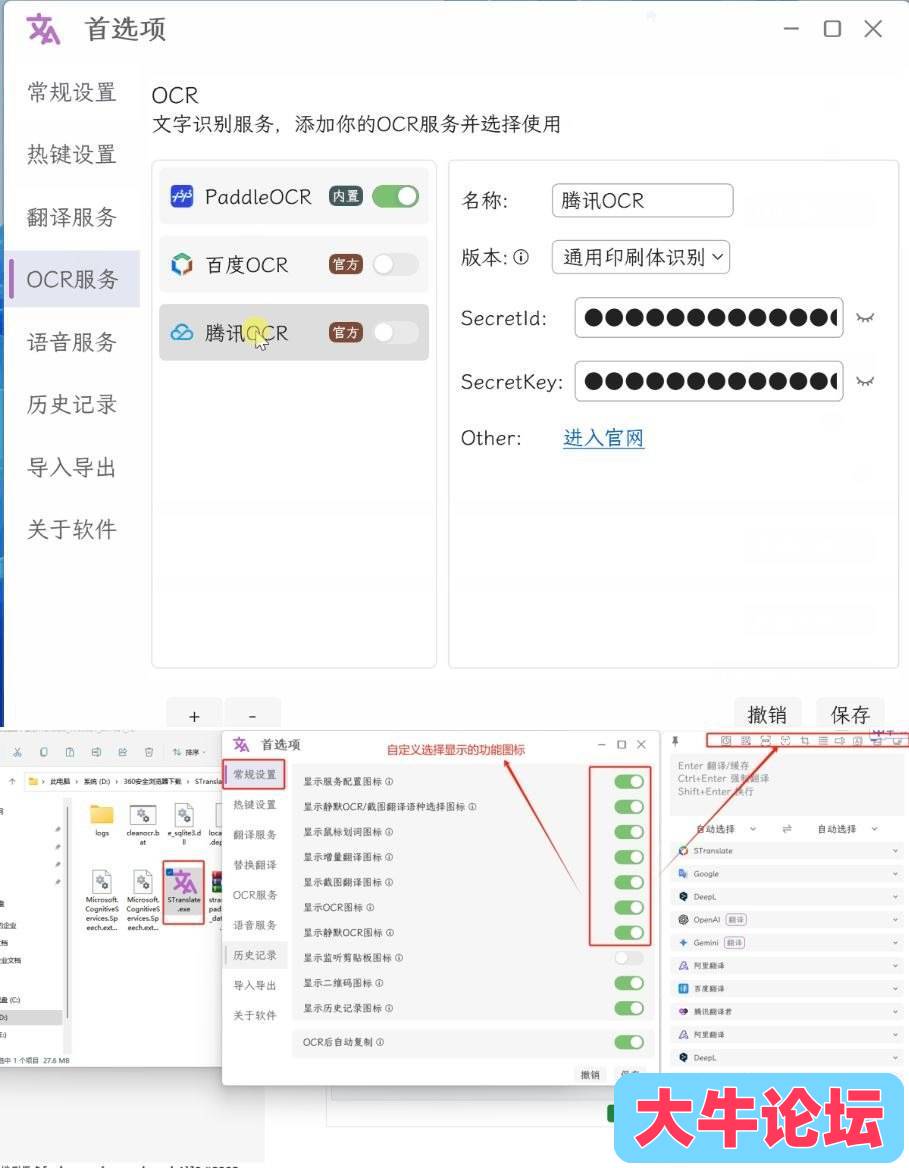Viewport: 909px width, 1168px height.
Task: Open 语音服务 in the OCR preferences sidebar
Action: click(72, 342)
